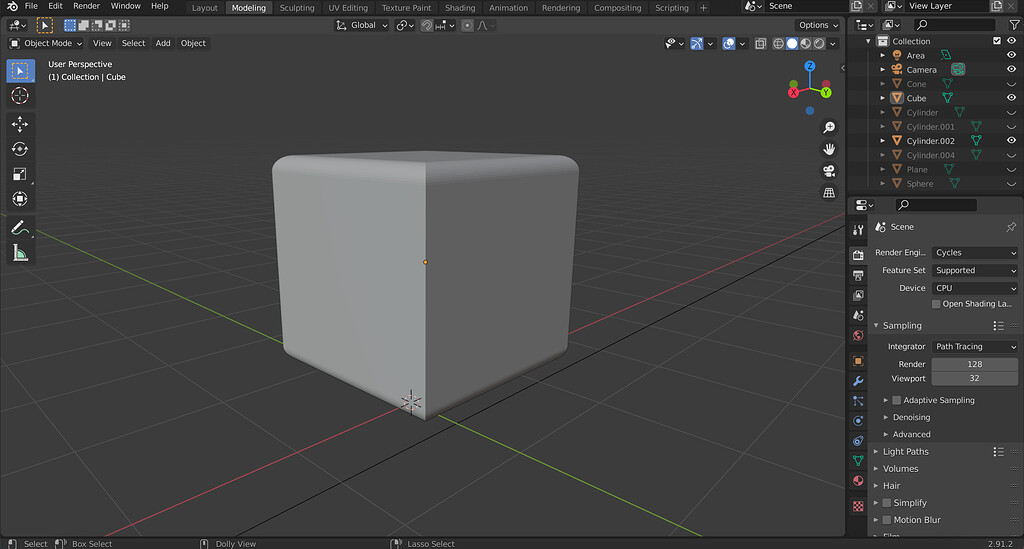Select the Scale tool

tap(20, 174)
